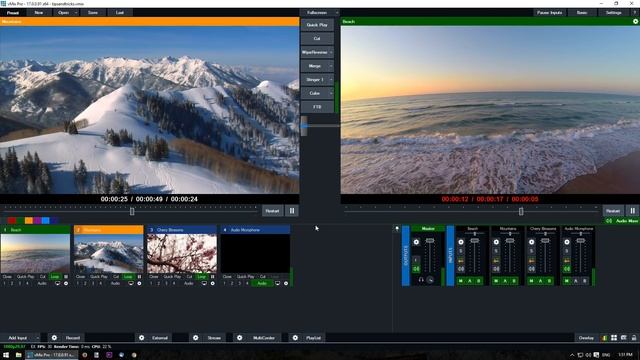Toggle Audio on Audio Microphone input
The image size is (640, 360).
coord(262,283)
